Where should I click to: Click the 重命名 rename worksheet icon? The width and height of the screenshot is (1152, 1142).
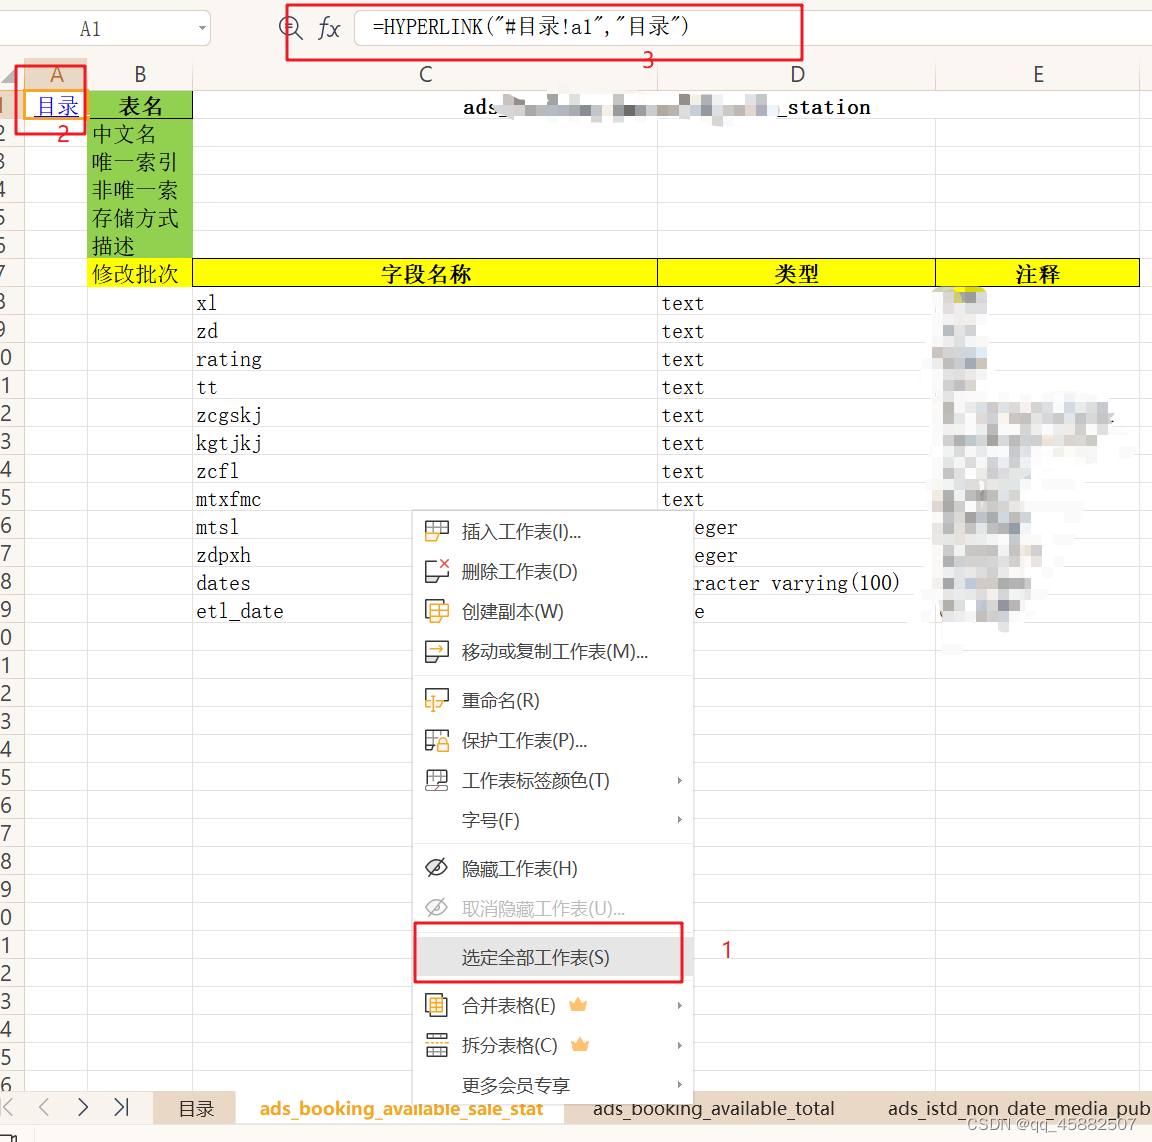[x=437, y=700]
